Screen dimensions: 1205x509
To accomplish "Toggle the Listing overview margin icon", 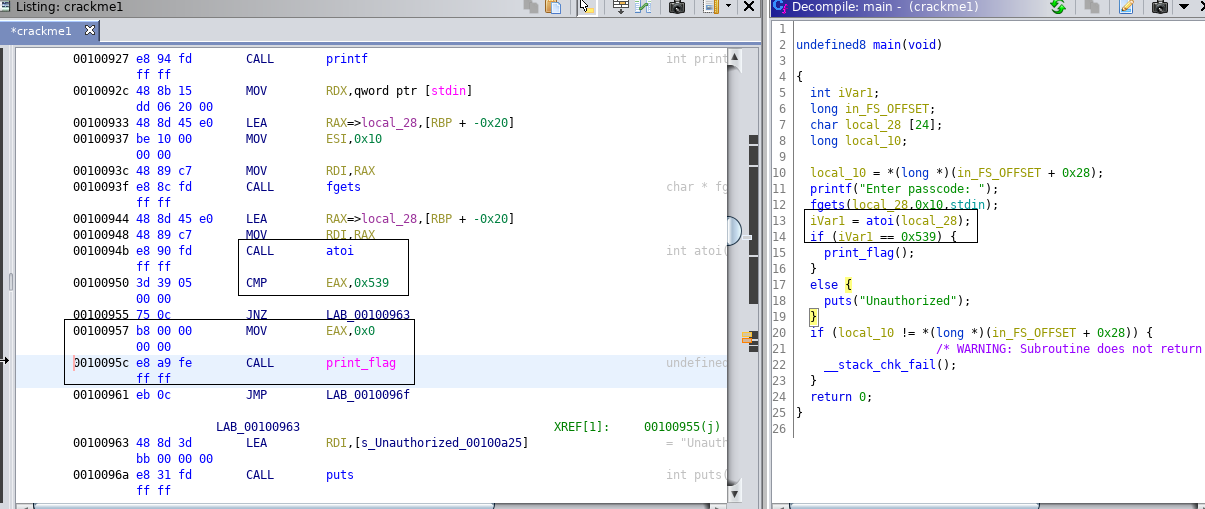I will pyautogui.click(x=710, y=7).
